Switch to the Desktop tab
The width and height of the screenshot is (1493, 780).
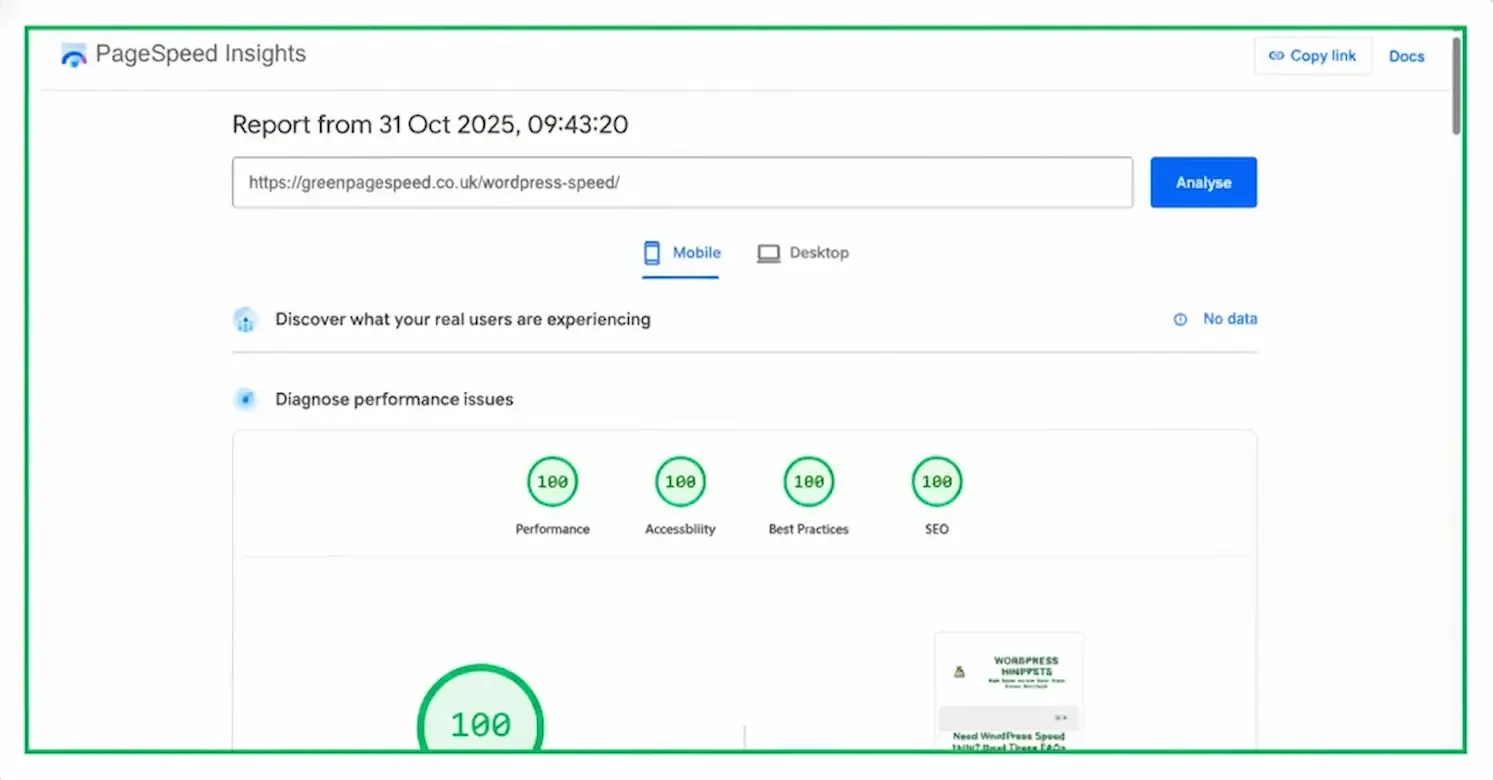coord(803,253)
